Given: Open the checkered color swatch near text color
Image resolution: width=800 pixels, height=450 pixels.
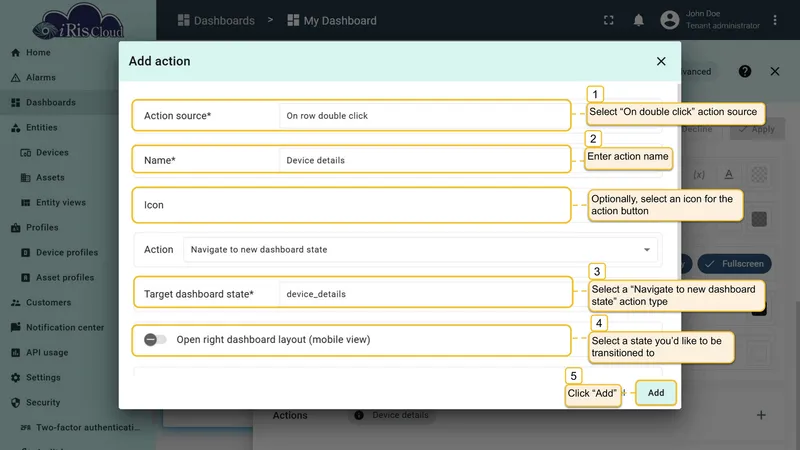Looking at the screenshot, I should click(x=759, y=174).
